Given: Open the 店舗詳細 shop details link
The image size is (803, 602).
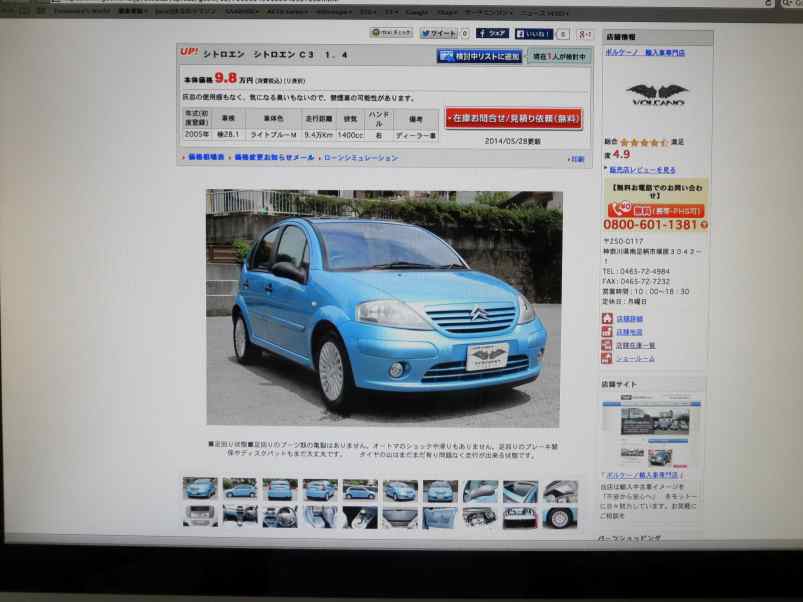Looking at the screenshot, I should (x=629, y=319).
